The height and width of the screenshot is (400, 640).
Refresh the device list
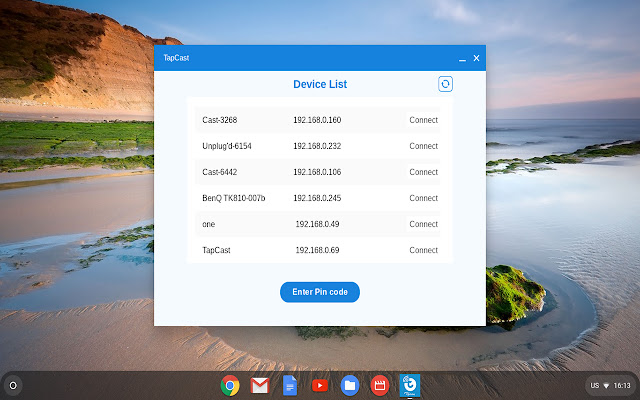[445, 84]
